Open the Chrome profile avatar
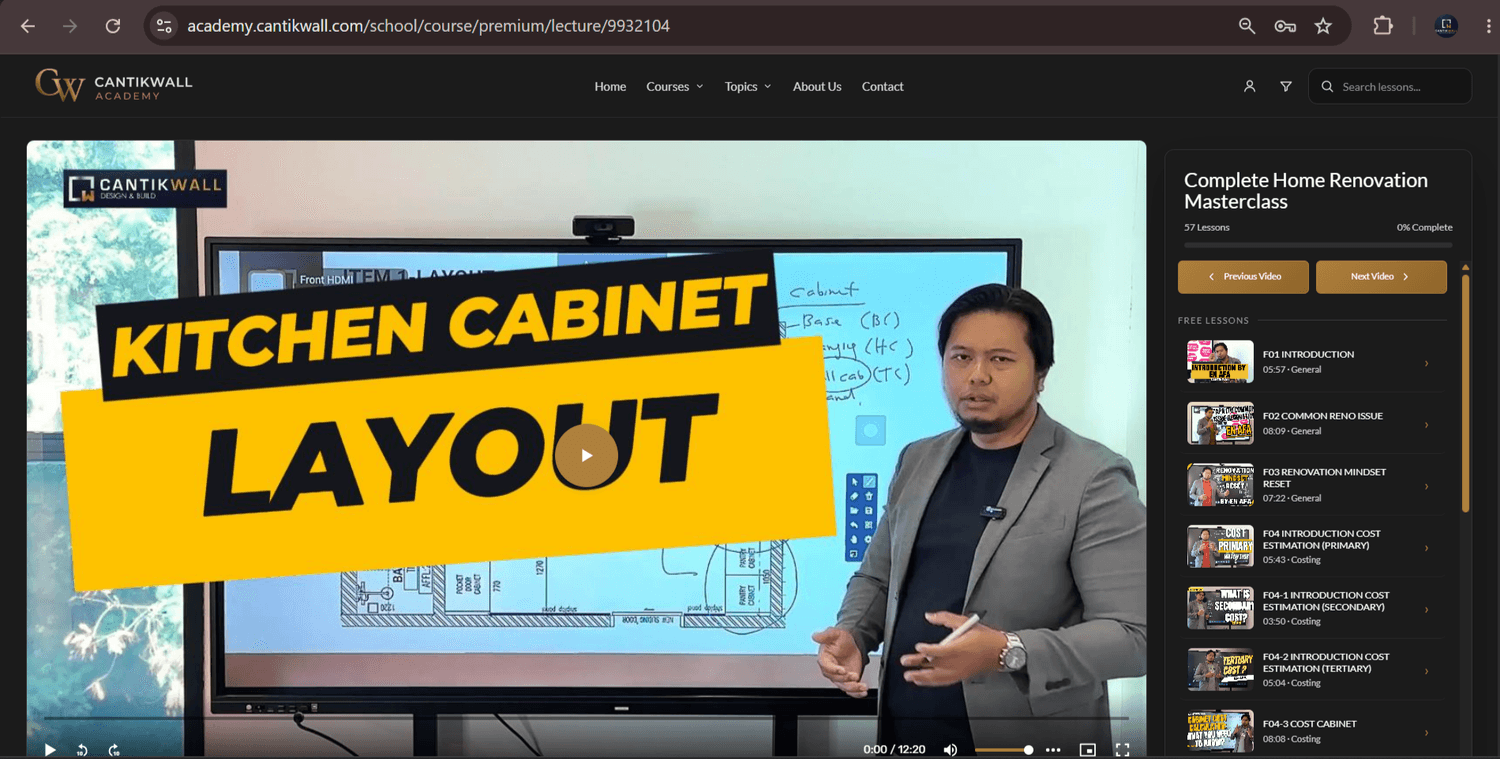 [x=1446, y=26]
